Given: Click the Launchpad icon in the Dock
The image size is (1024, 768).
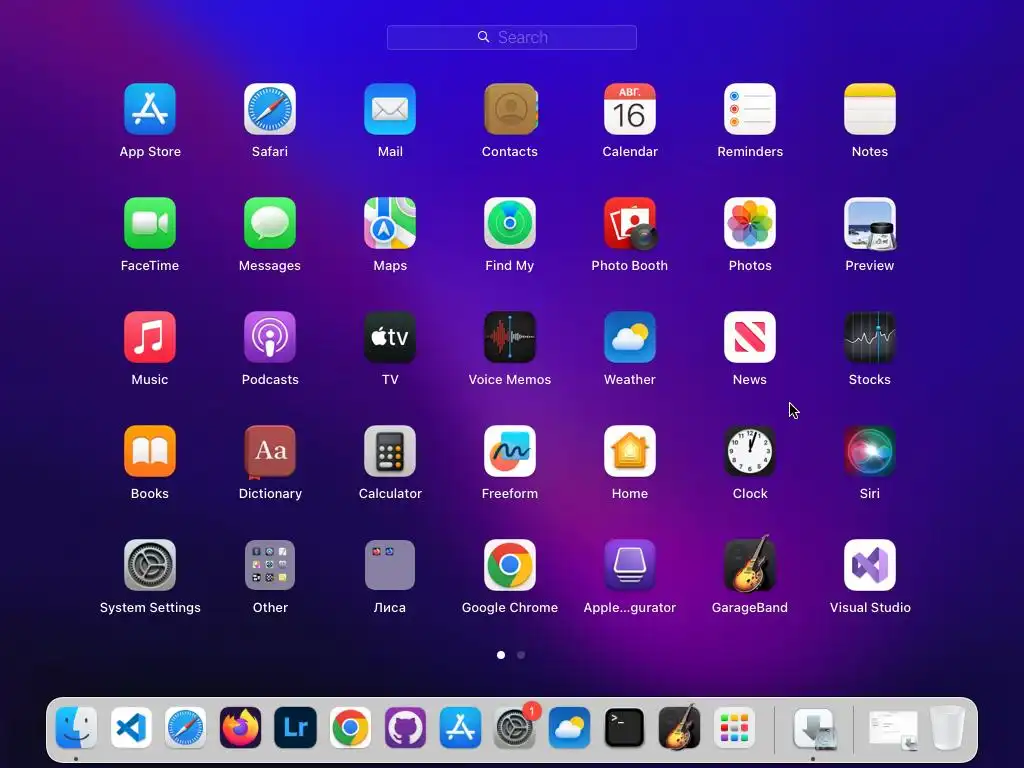Looking at the screenshot, I should pyautogui.click(x=734, y=728).
